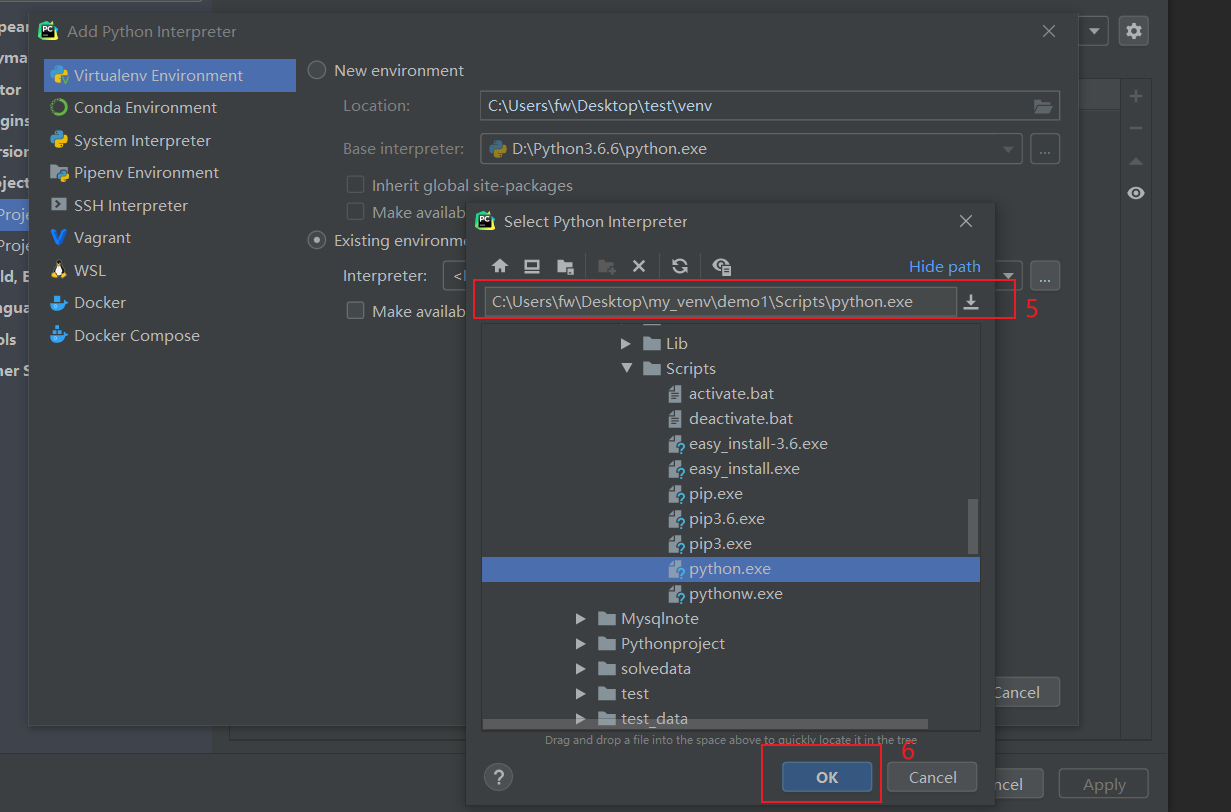1231x812 pixels.
Task: Choose Existing environment radio button
Action: [x=317, y=240]
